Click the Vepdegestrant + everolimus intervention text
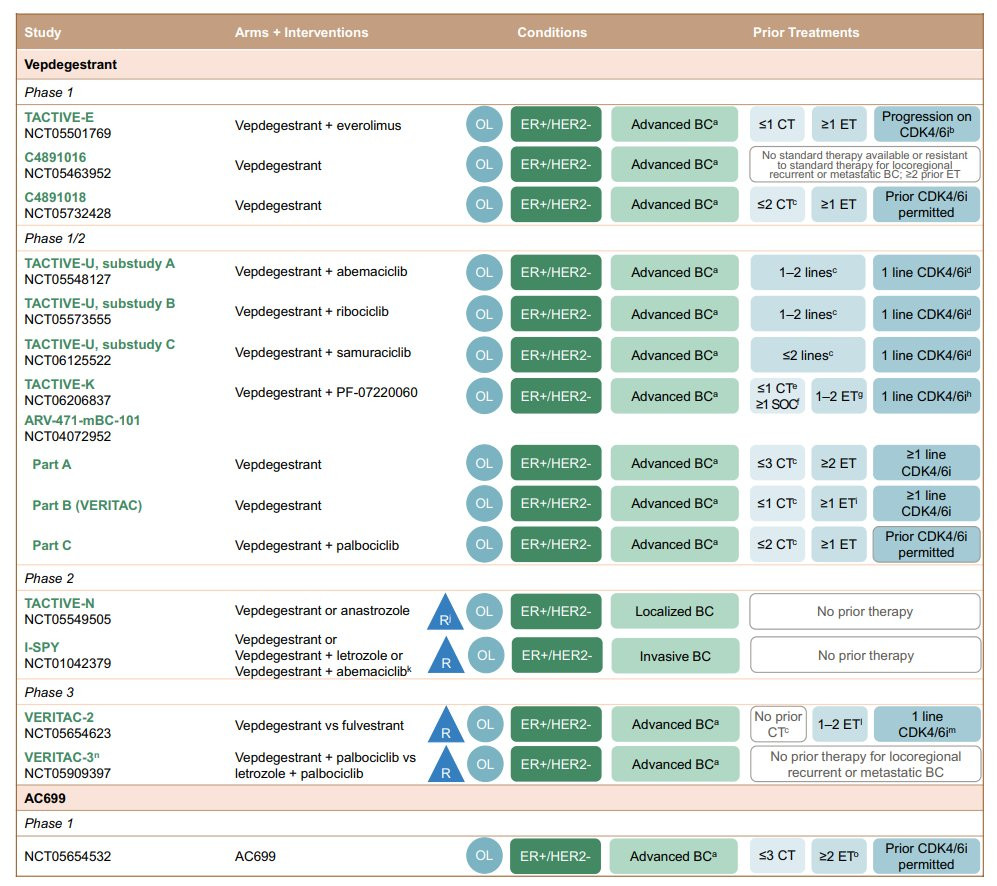This screenshot has width=997, height=886. point(318,125)
